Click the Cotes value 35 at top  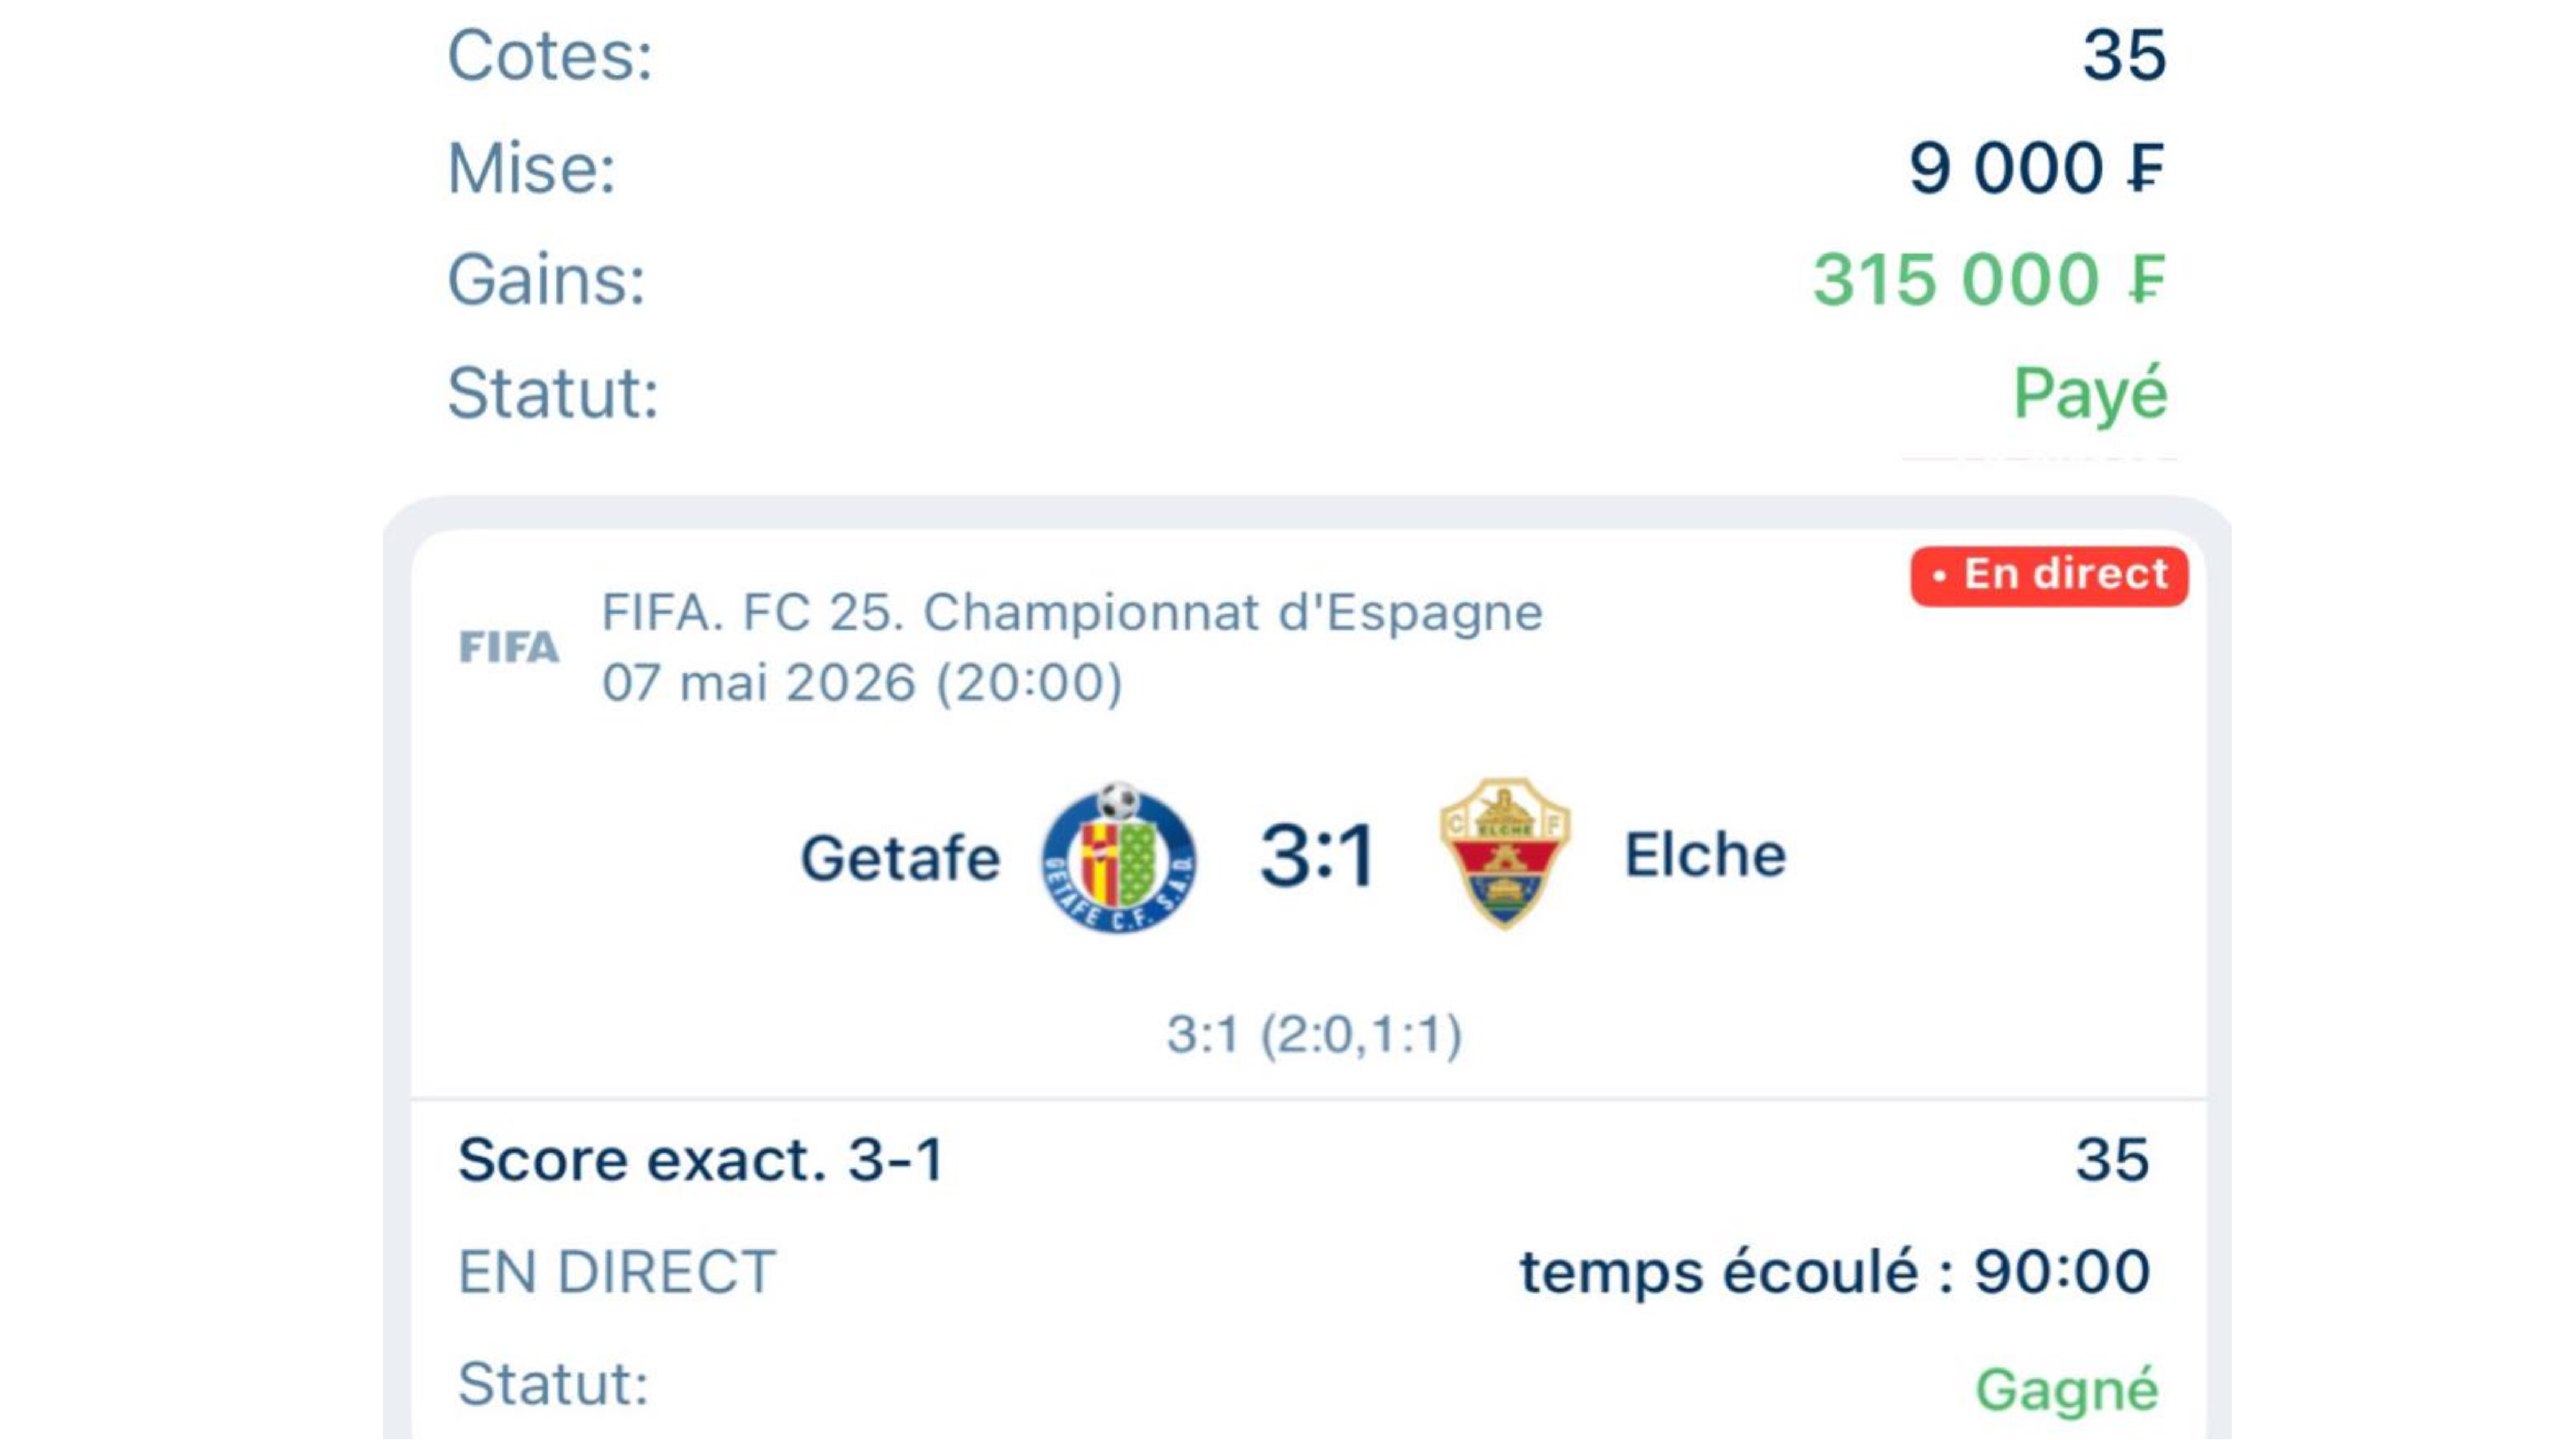click(2124, 54)
